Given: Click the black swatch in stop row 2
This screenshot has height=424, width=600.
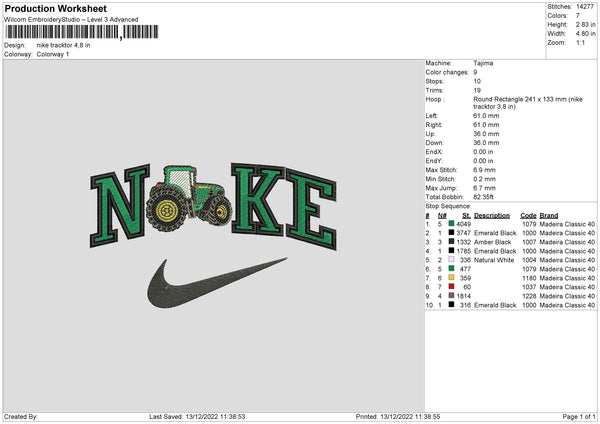Looking at the screenshot, I should coord(452,233).
